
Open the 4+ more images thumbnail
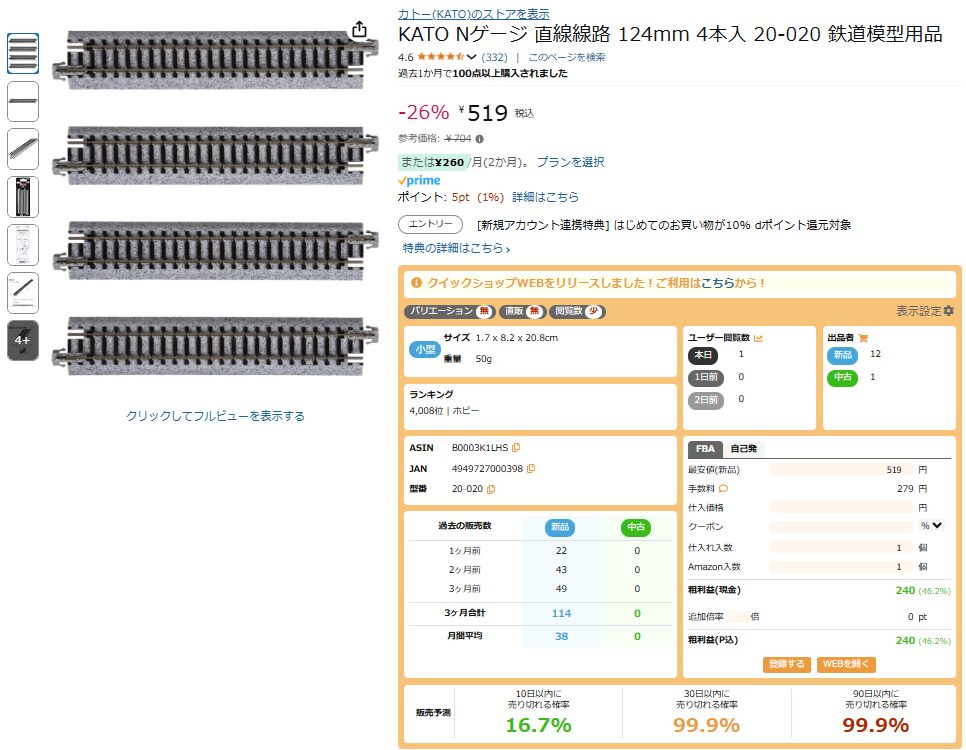[23, 340]
